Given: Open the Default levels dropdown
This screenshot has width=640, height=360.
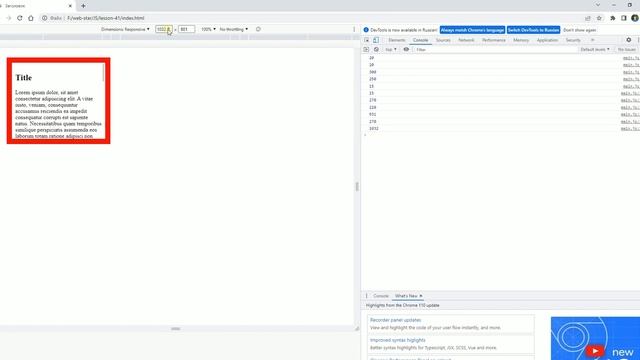Looking at the screenshot, I should pos(595,49).
